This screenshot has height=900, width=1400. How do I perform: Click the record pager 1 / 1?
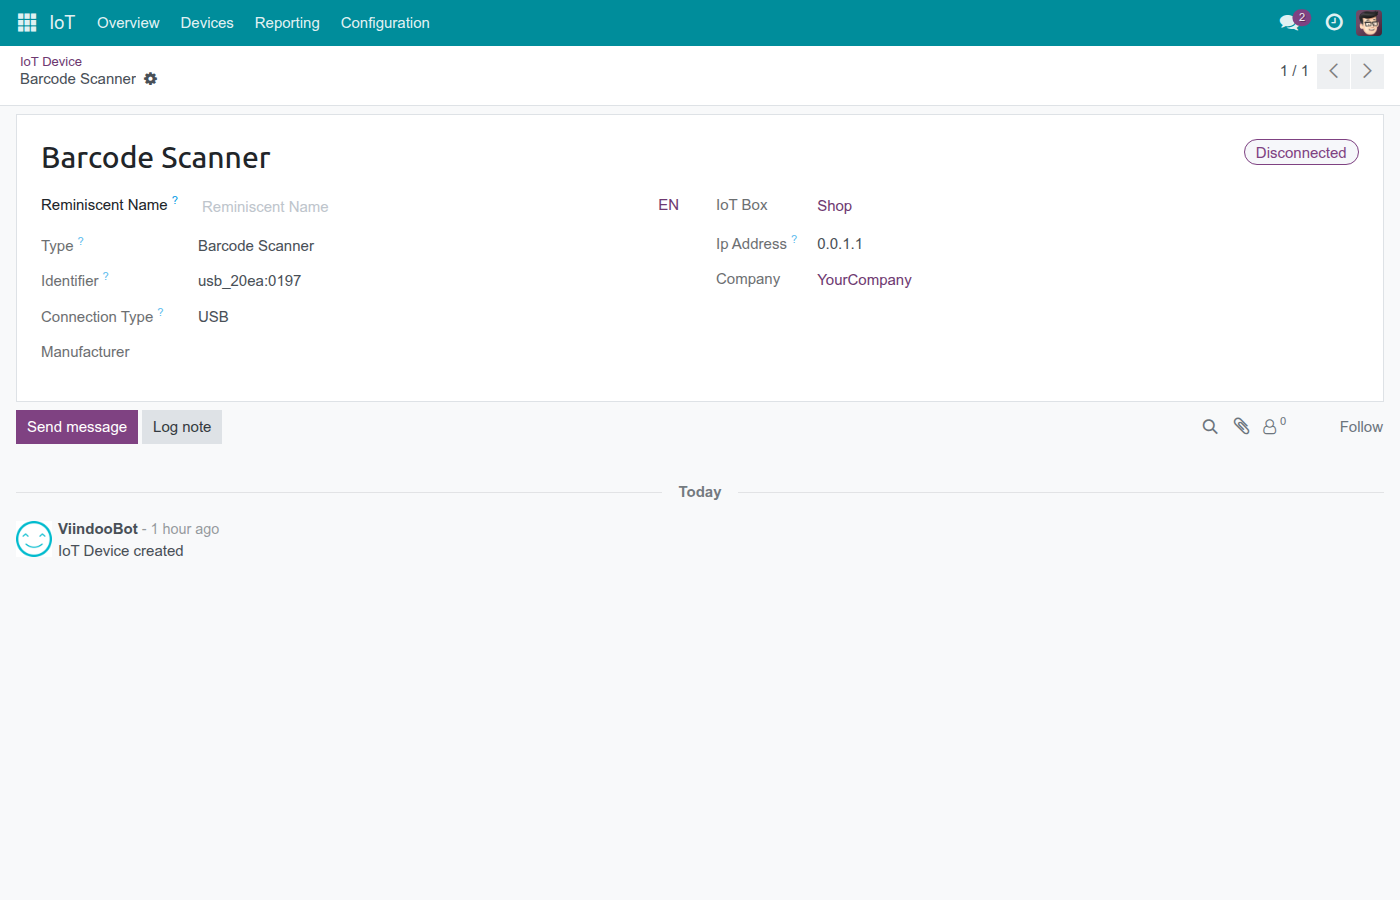(x=1294, y=71)
